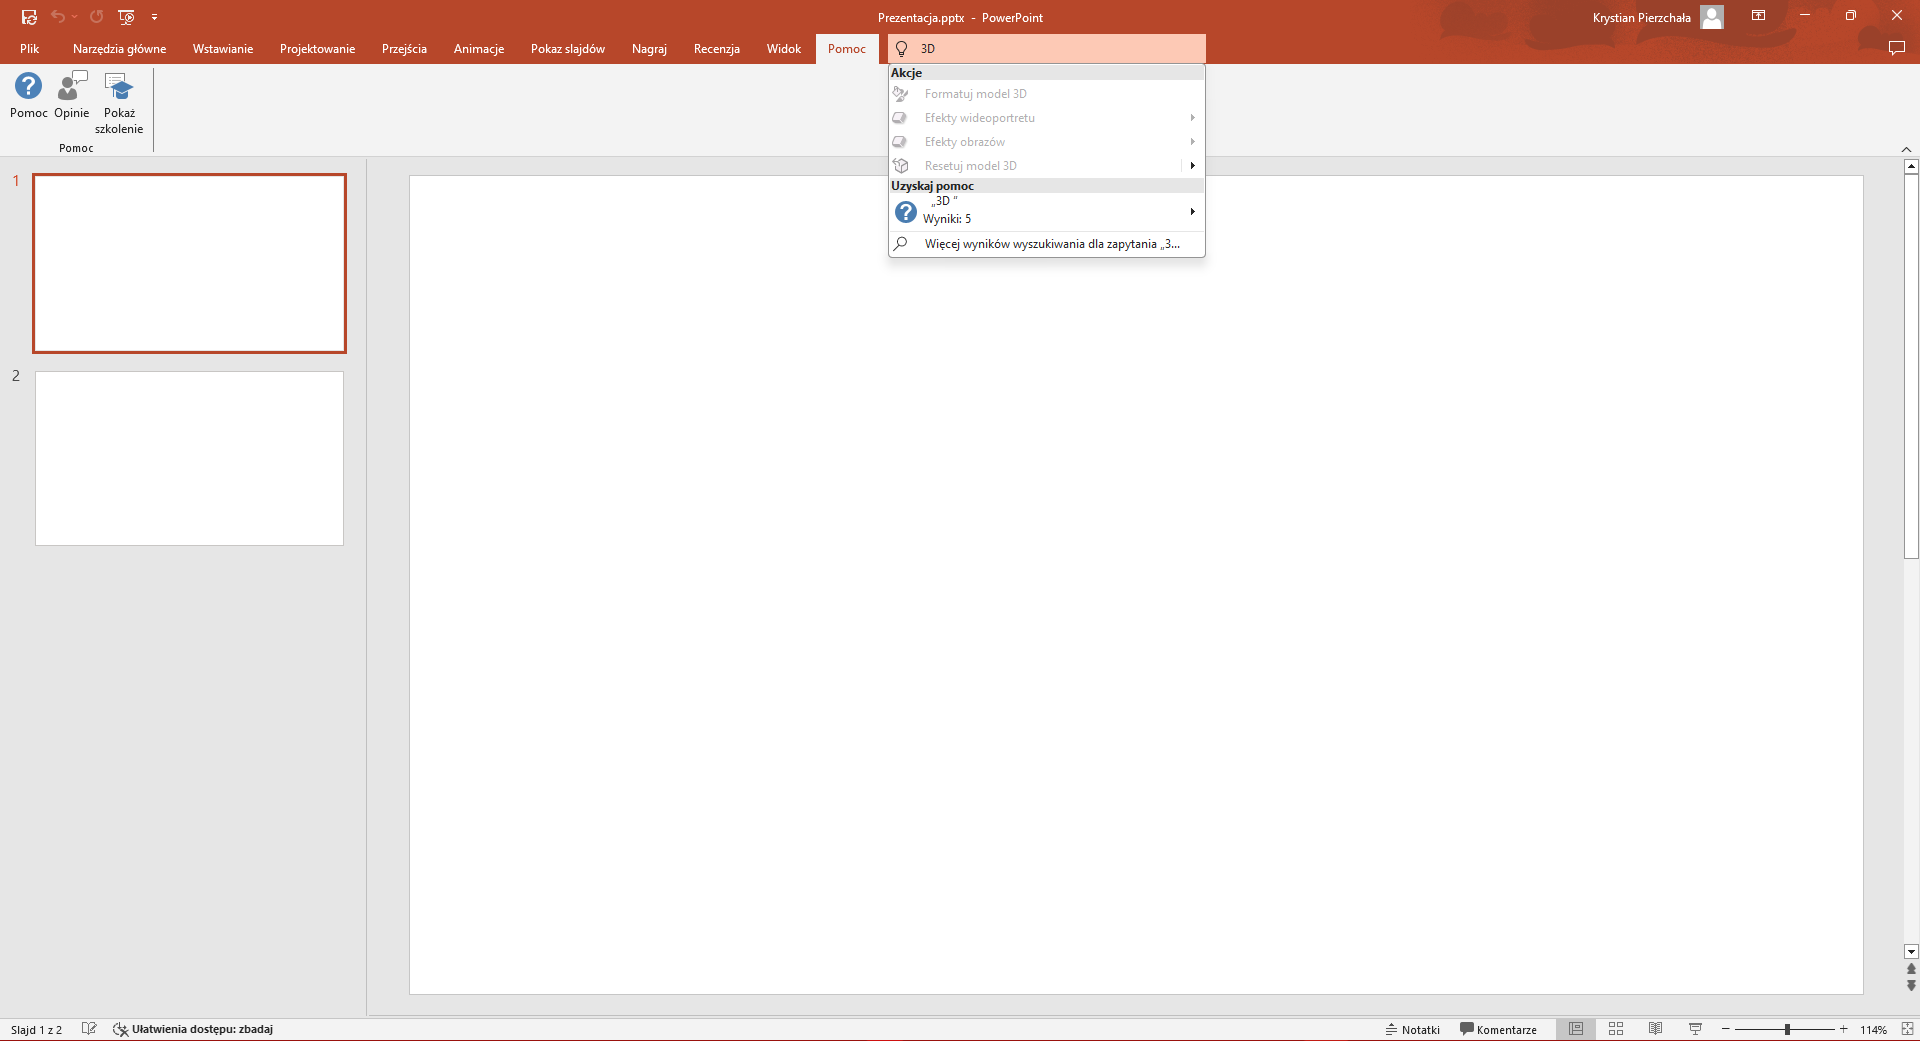The width and height of the screenshot is (1920, 1041).
Task: Open the Wstawianie ribbon tab
Action: [222, 48]
